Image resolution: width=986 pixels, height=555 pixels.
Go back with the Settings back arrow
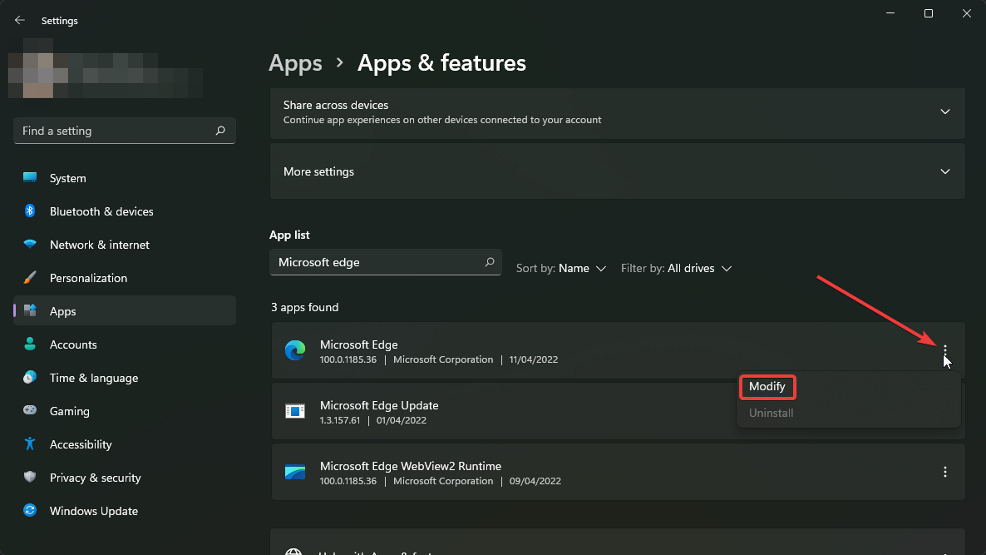coord(19,20)
